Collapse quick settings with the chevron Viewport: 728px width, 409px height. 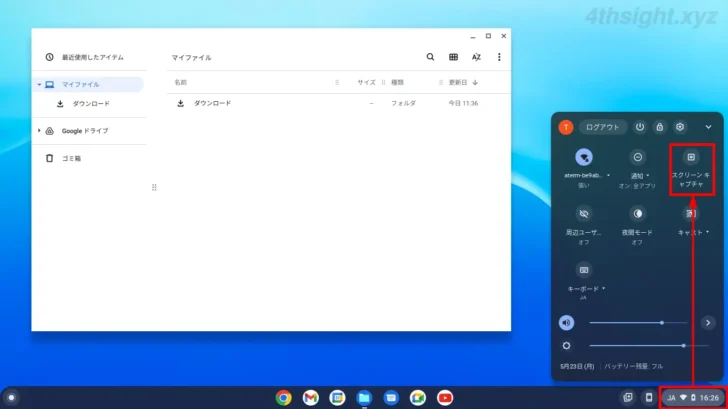[708, 127]
